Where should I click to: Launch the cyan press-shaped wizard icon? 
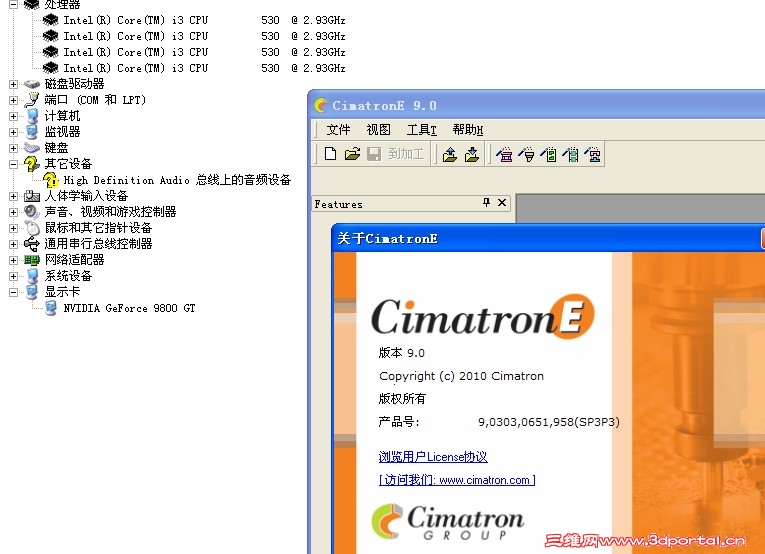(x=593, y=155)
